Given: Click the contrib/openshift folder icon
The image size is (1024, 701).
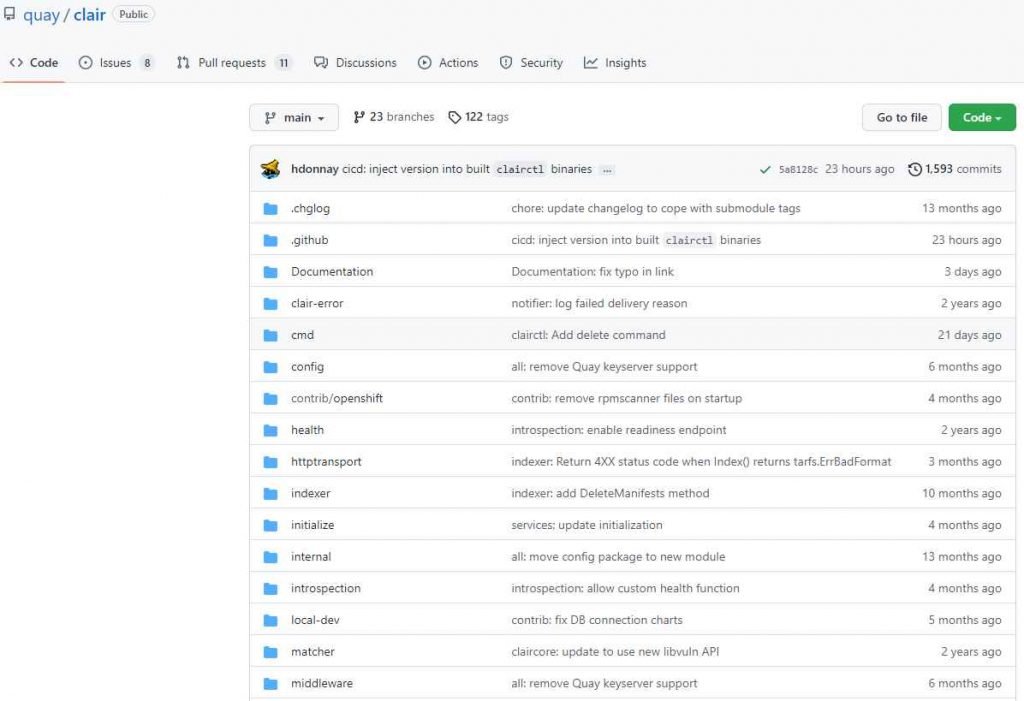Looking at the screenshot, I should (270, 399).
